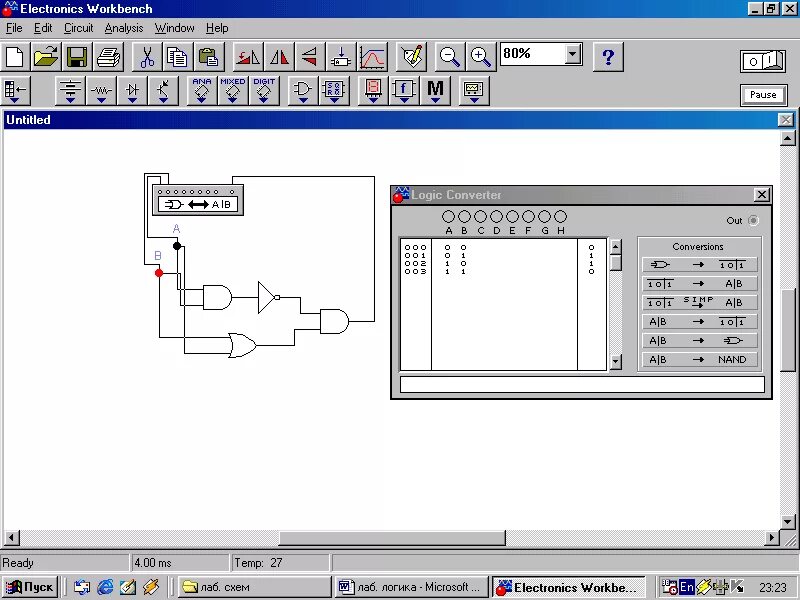Flip component vertically icon
Viewport: 800px width, 600px height.
tap(309, 56)
